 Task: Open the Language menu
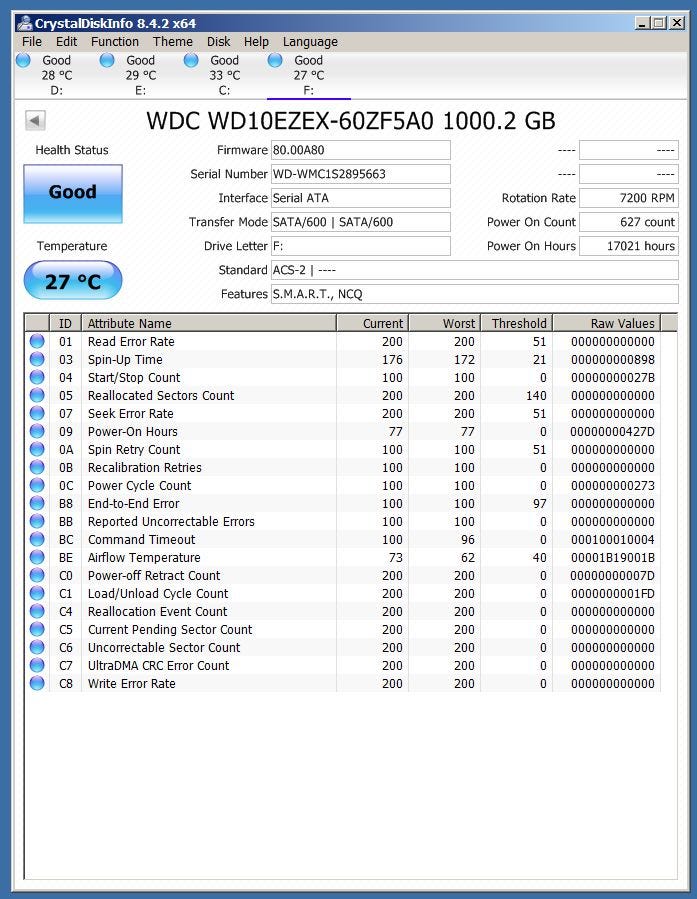pyautogui.click(x=310, y=42)
